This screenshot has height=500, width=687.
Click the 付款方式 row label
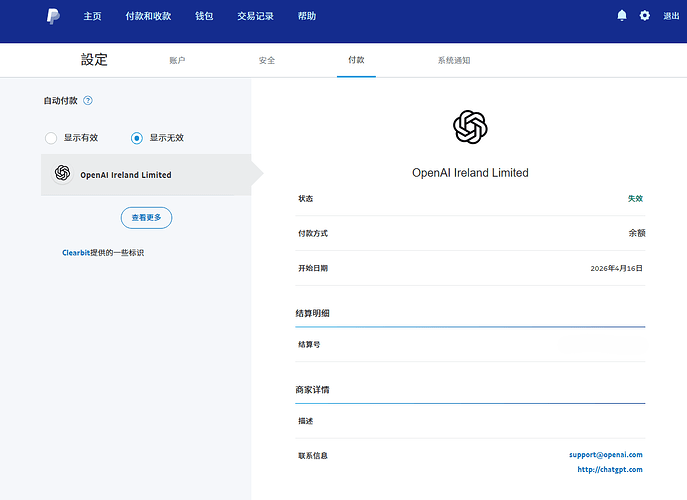(x=313, y=233)
